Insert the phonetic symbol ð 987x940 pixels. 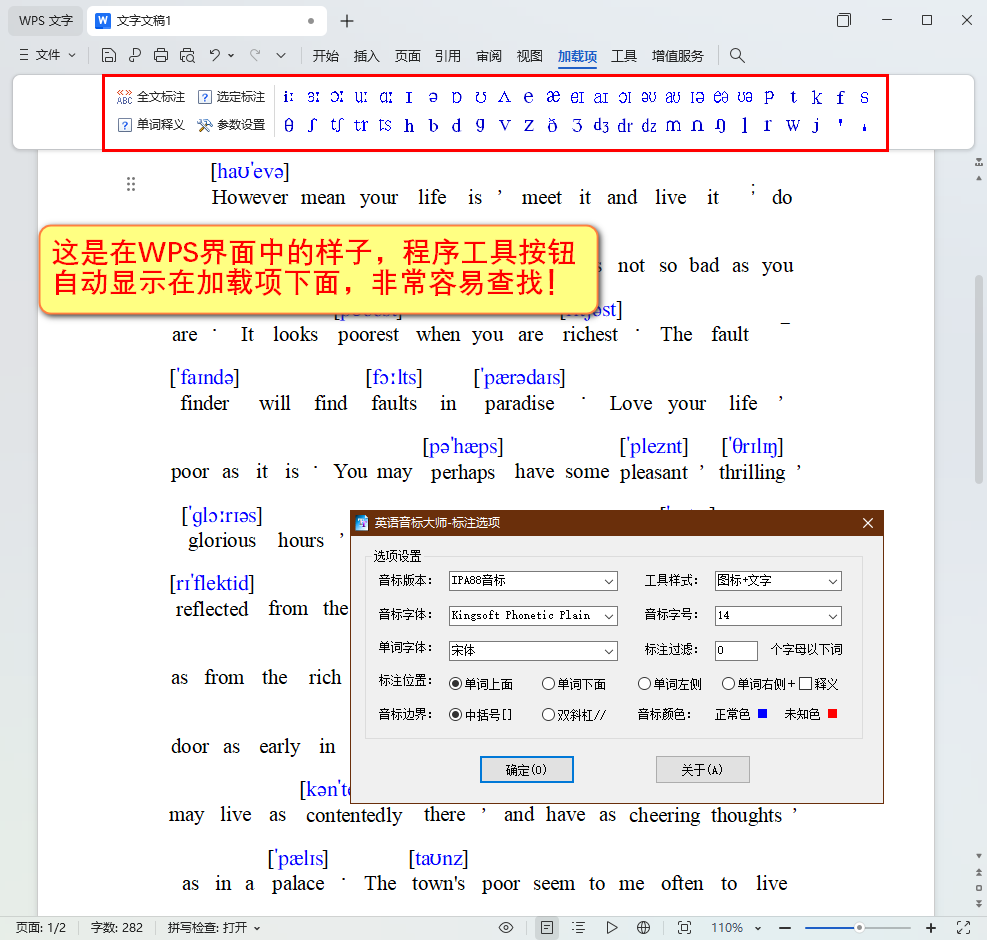tap(553, 125)
